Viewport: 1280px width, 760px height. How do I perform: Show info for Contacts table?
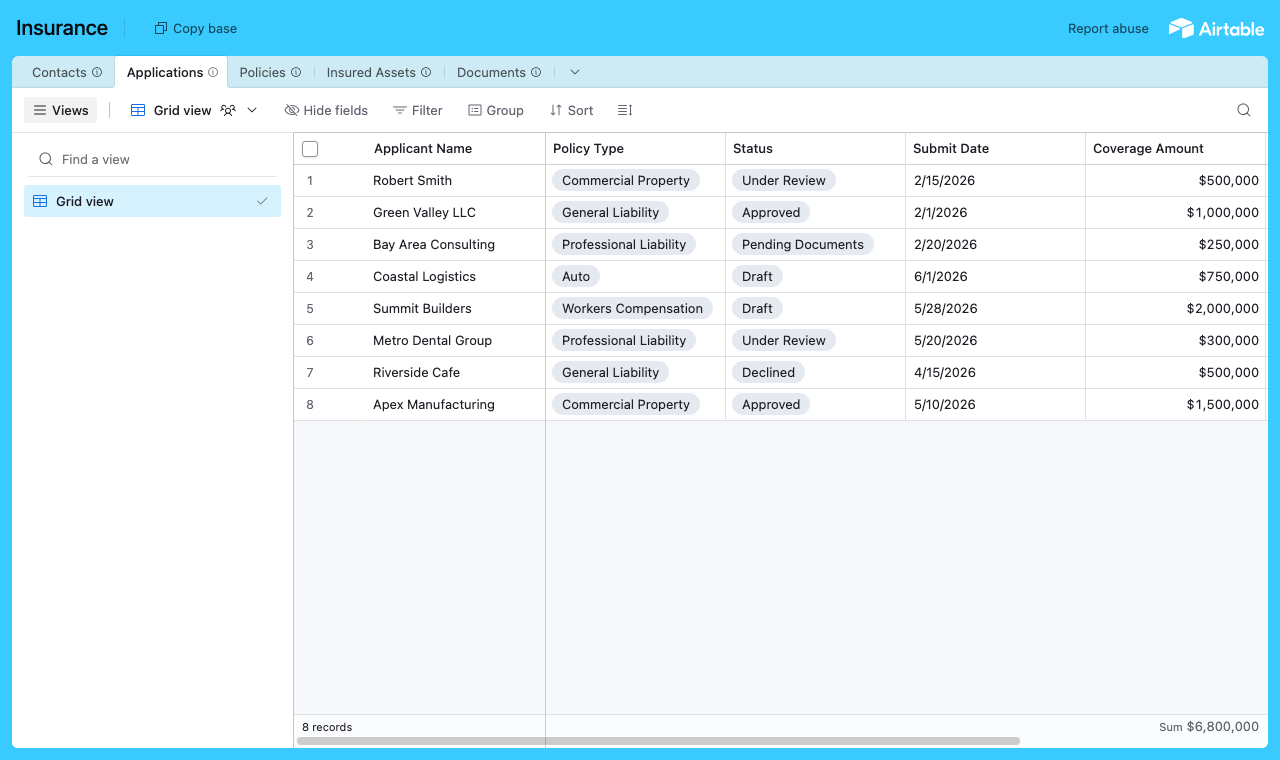click(97, 72)
